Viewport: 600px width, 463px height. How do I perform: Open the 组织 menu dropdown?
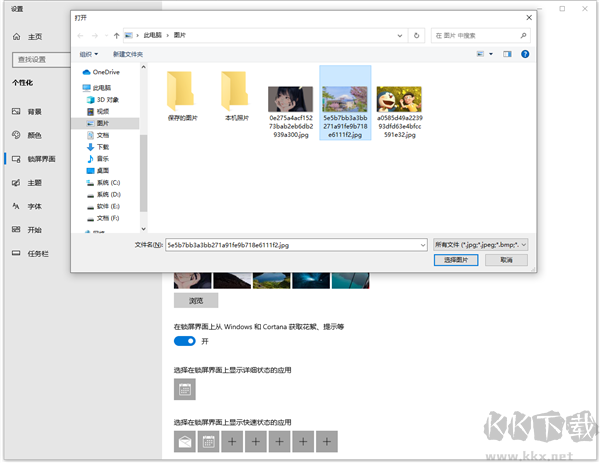click(89, 54)
